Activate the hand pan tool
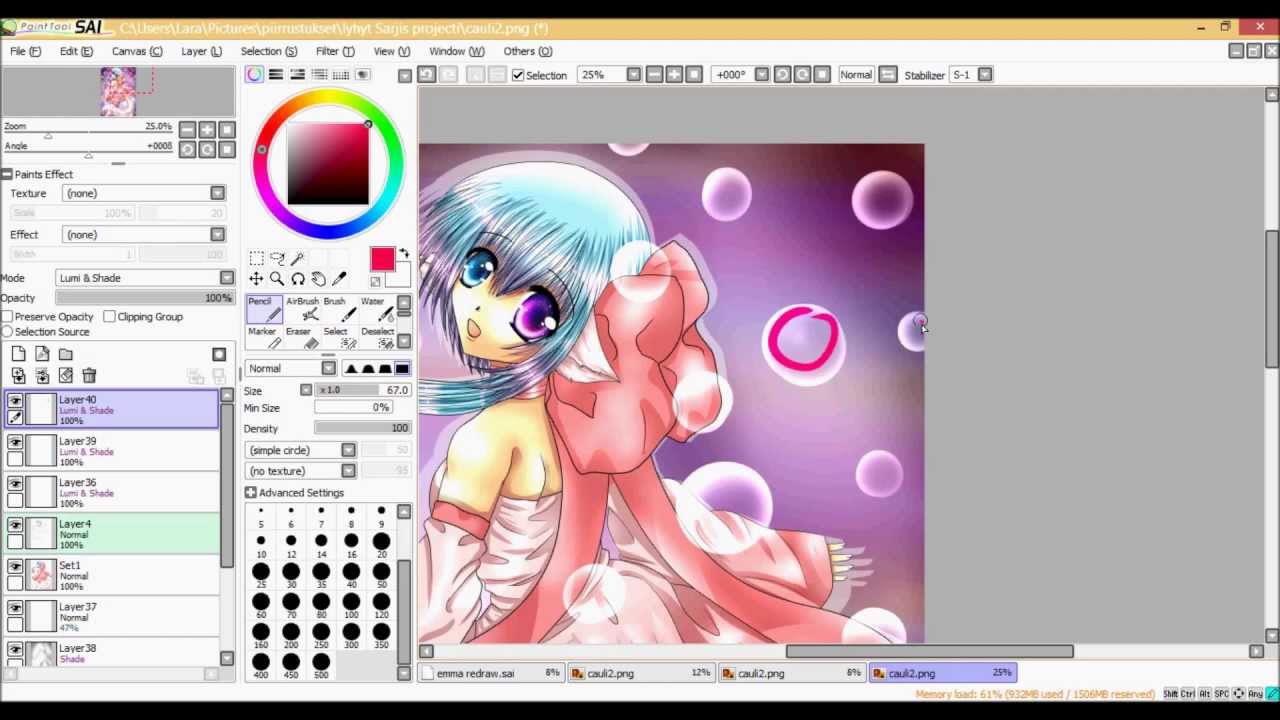 pos(318,279)
